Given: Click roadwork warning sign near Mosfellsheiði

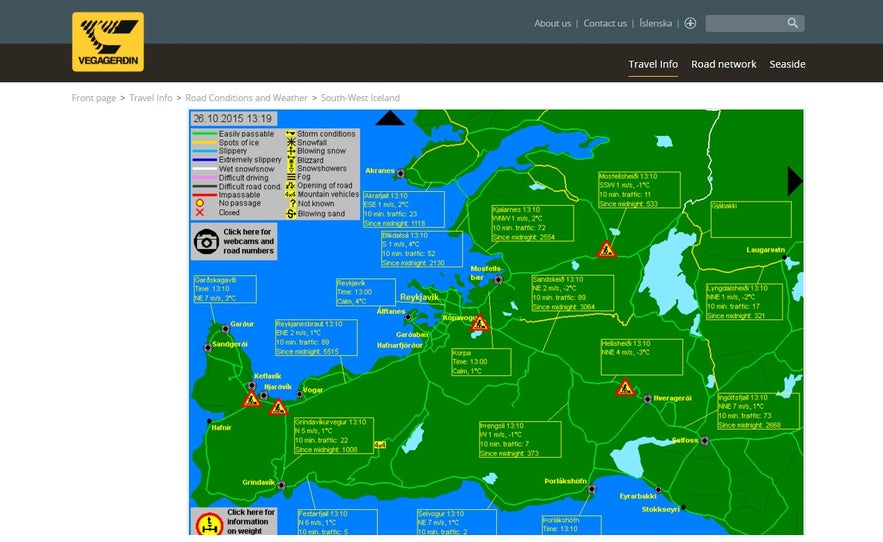Looking at the screenshot, I should tap(606, 248).
